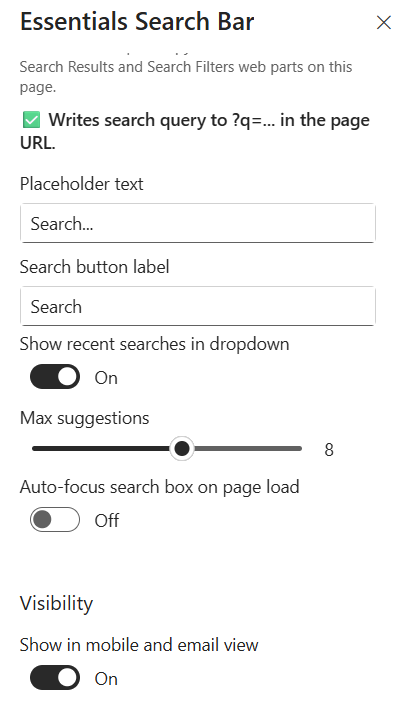Click the Search button label caption

(x=95, y=267)
